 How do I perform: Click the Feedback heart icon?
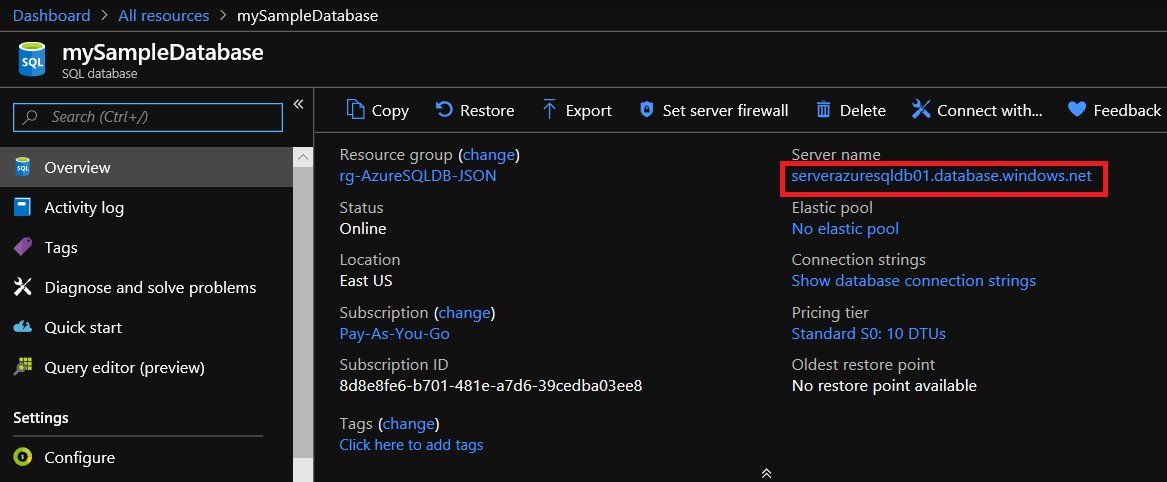click(1077, 109)
